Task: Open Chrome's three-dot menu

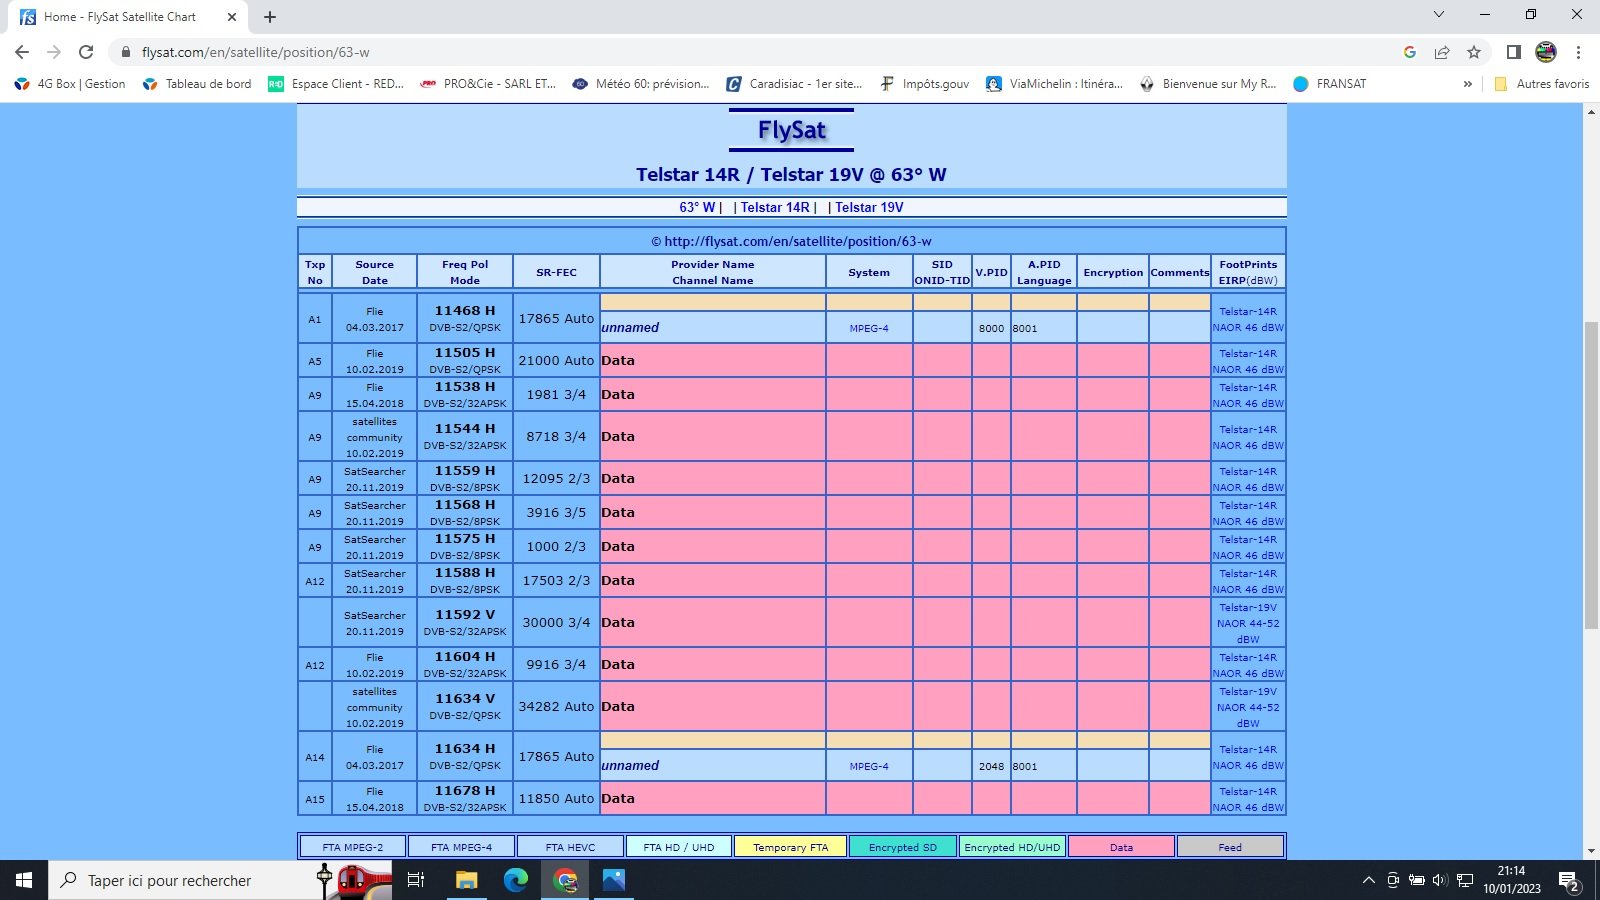Action: coord(1578,52)
